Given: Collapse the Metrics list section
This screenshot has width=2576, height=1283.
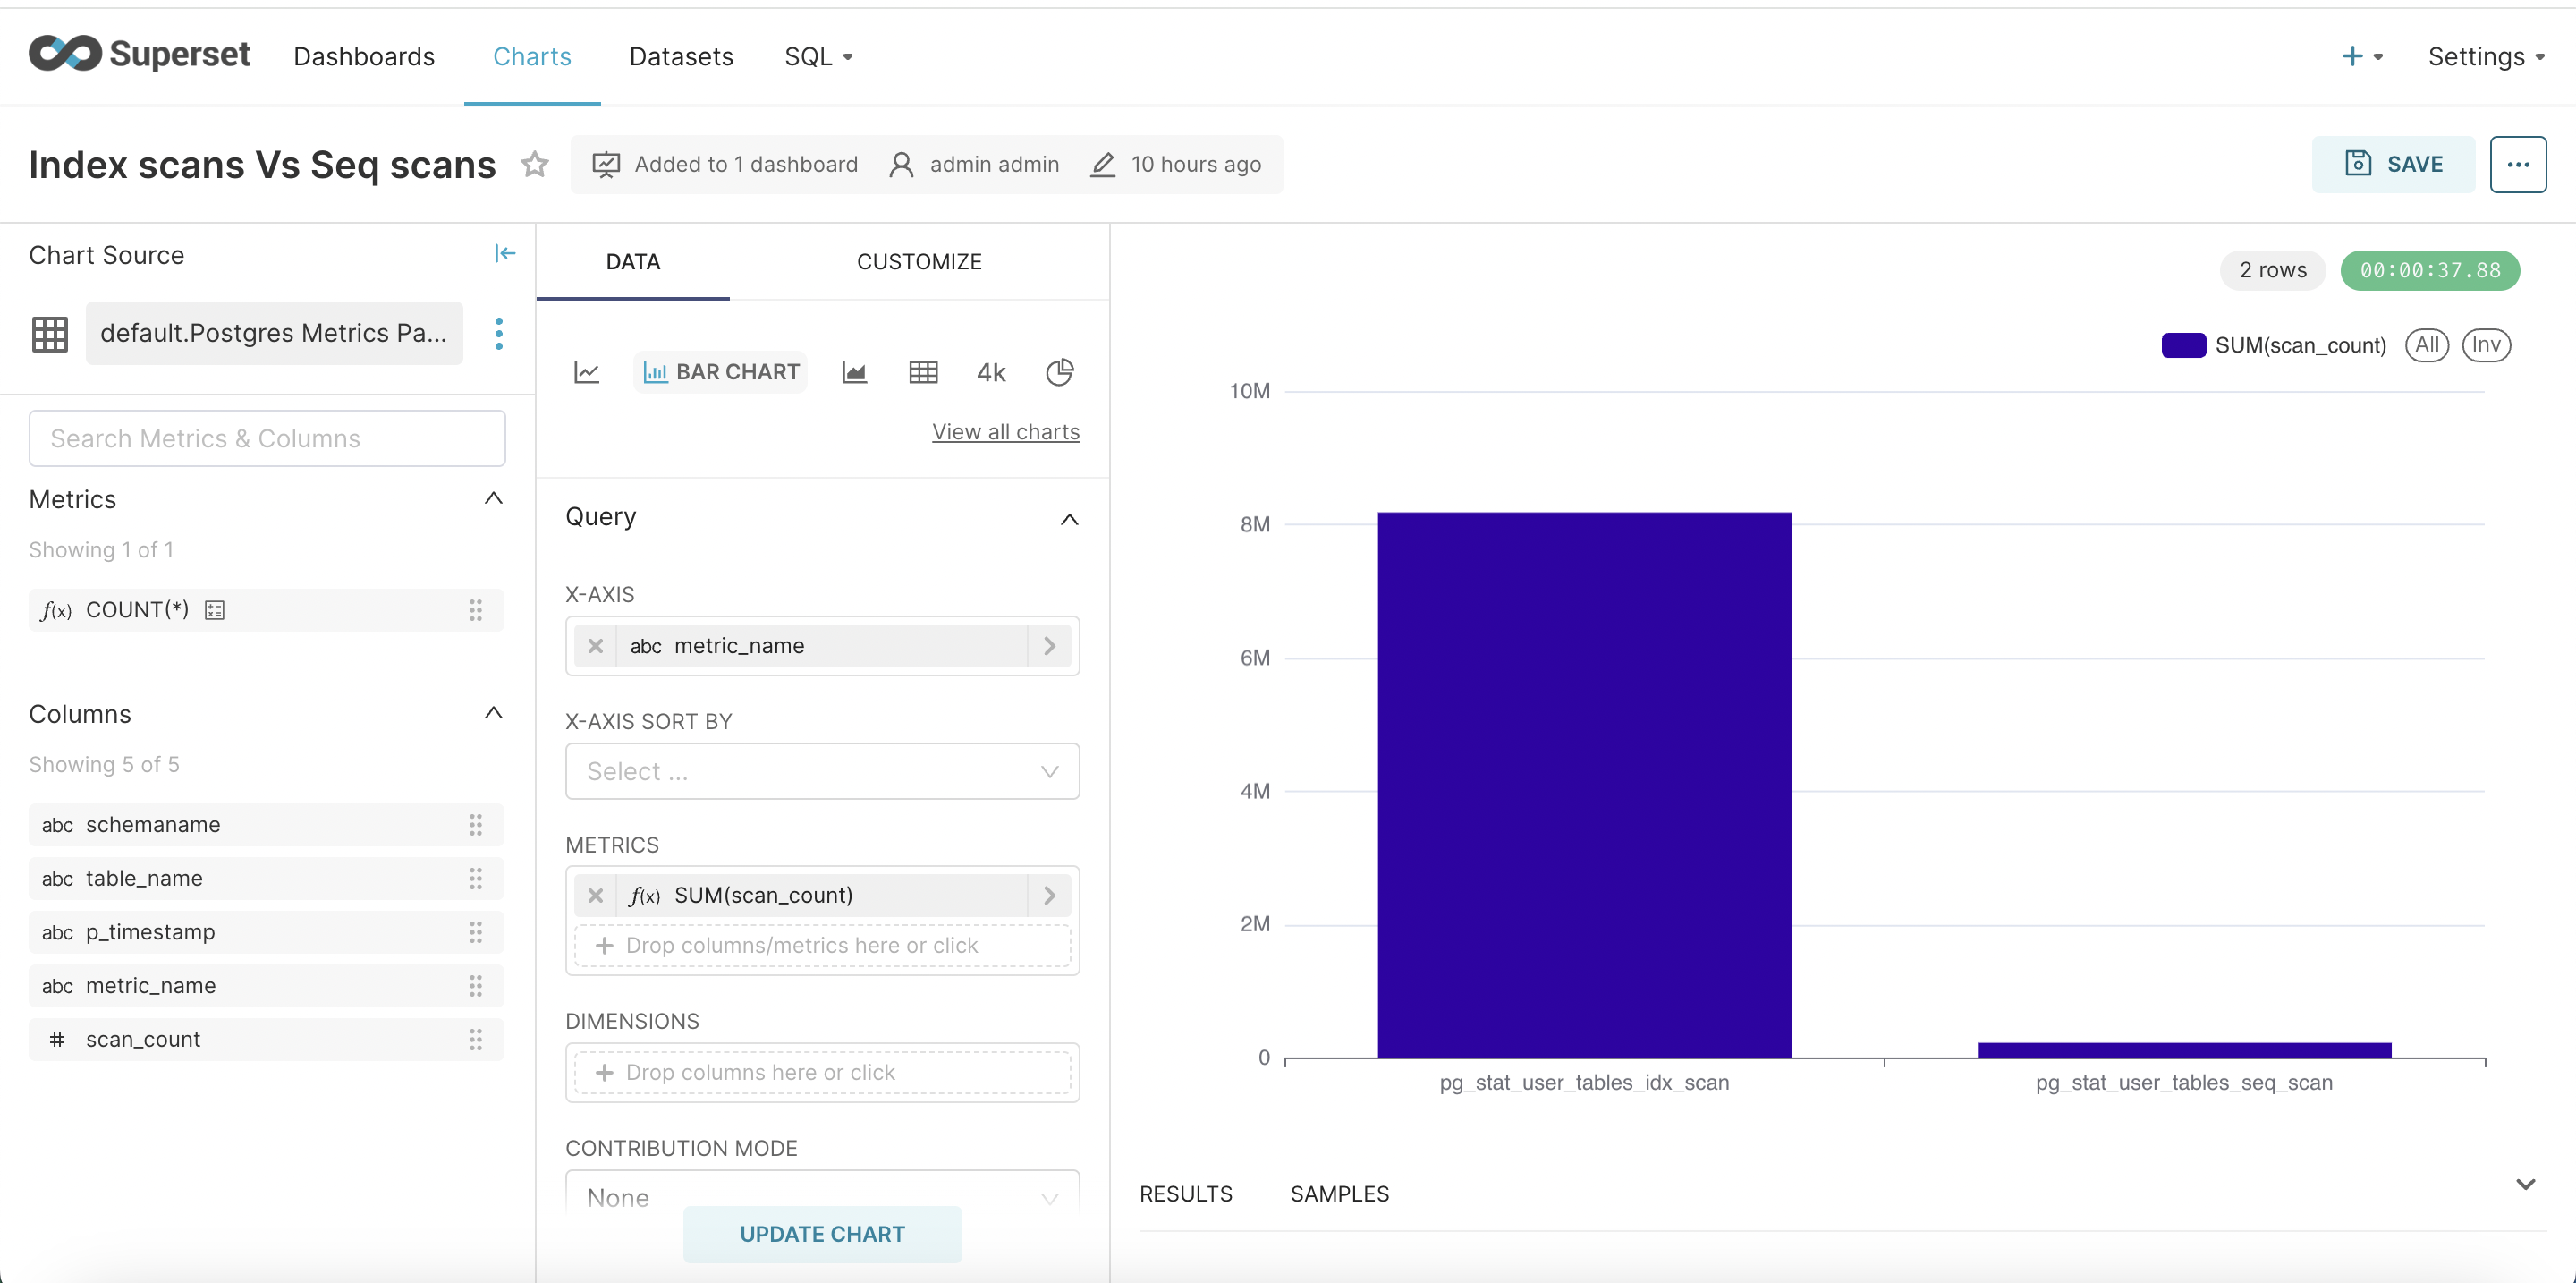Looking at the screenshot, I should pos(493,498).
